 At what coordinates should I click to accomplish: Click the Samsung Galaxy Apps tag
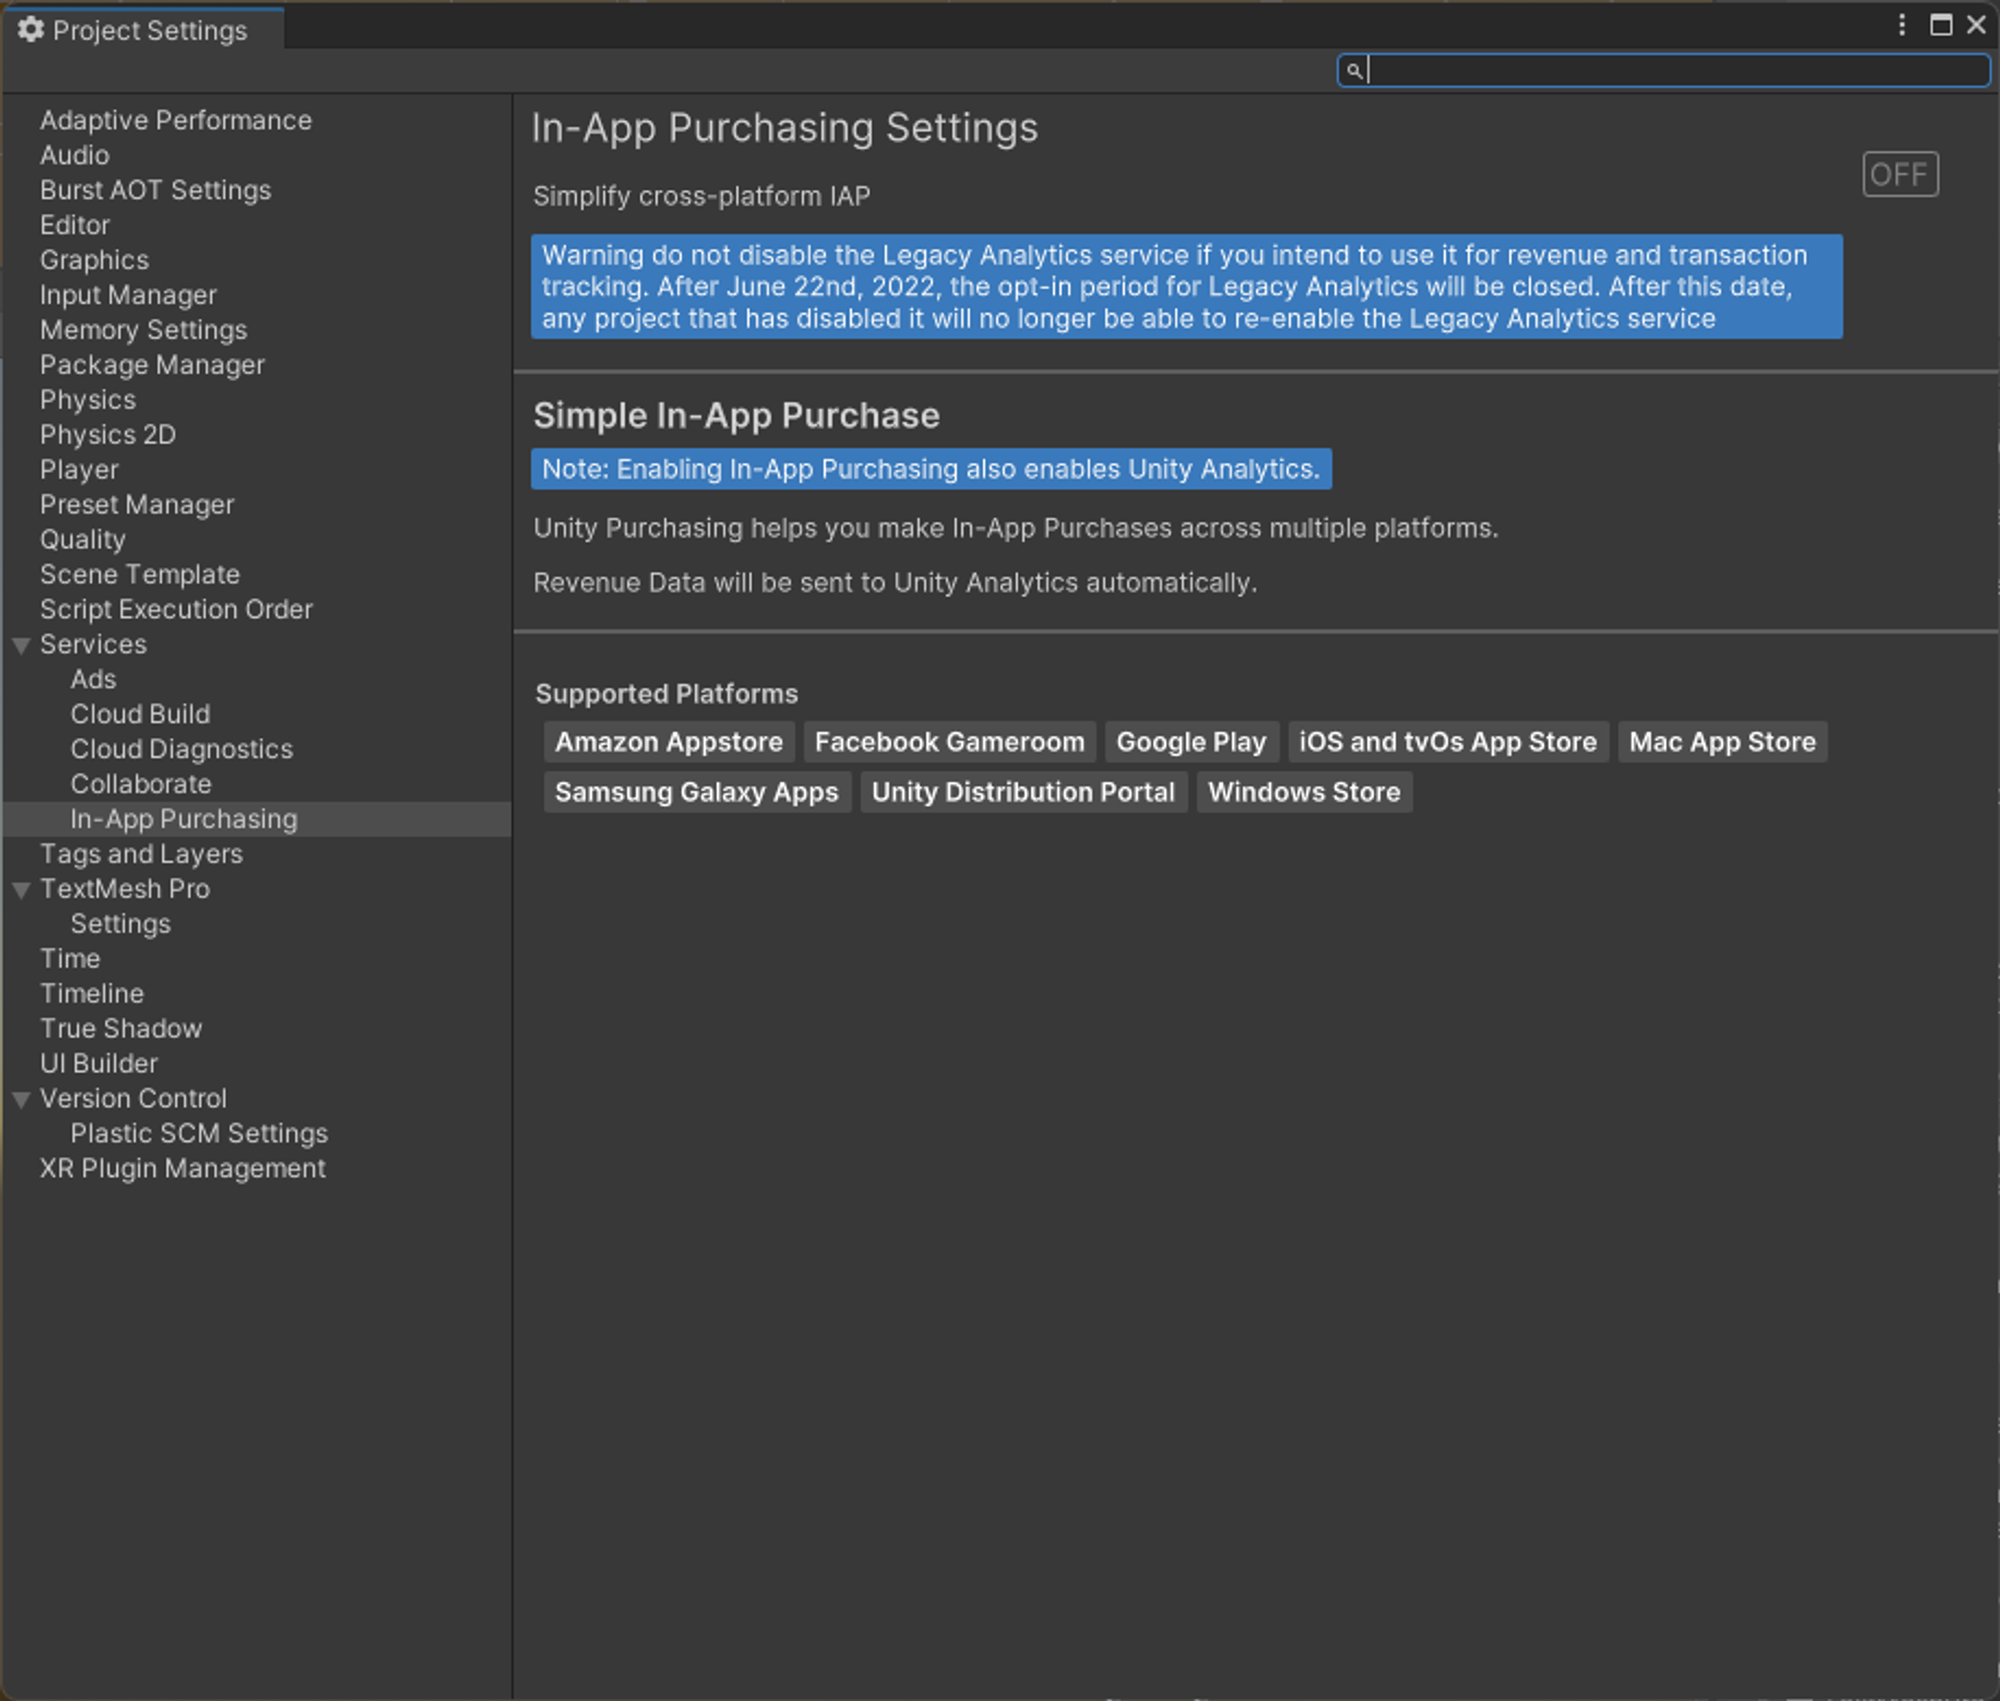tap(697, 793)
